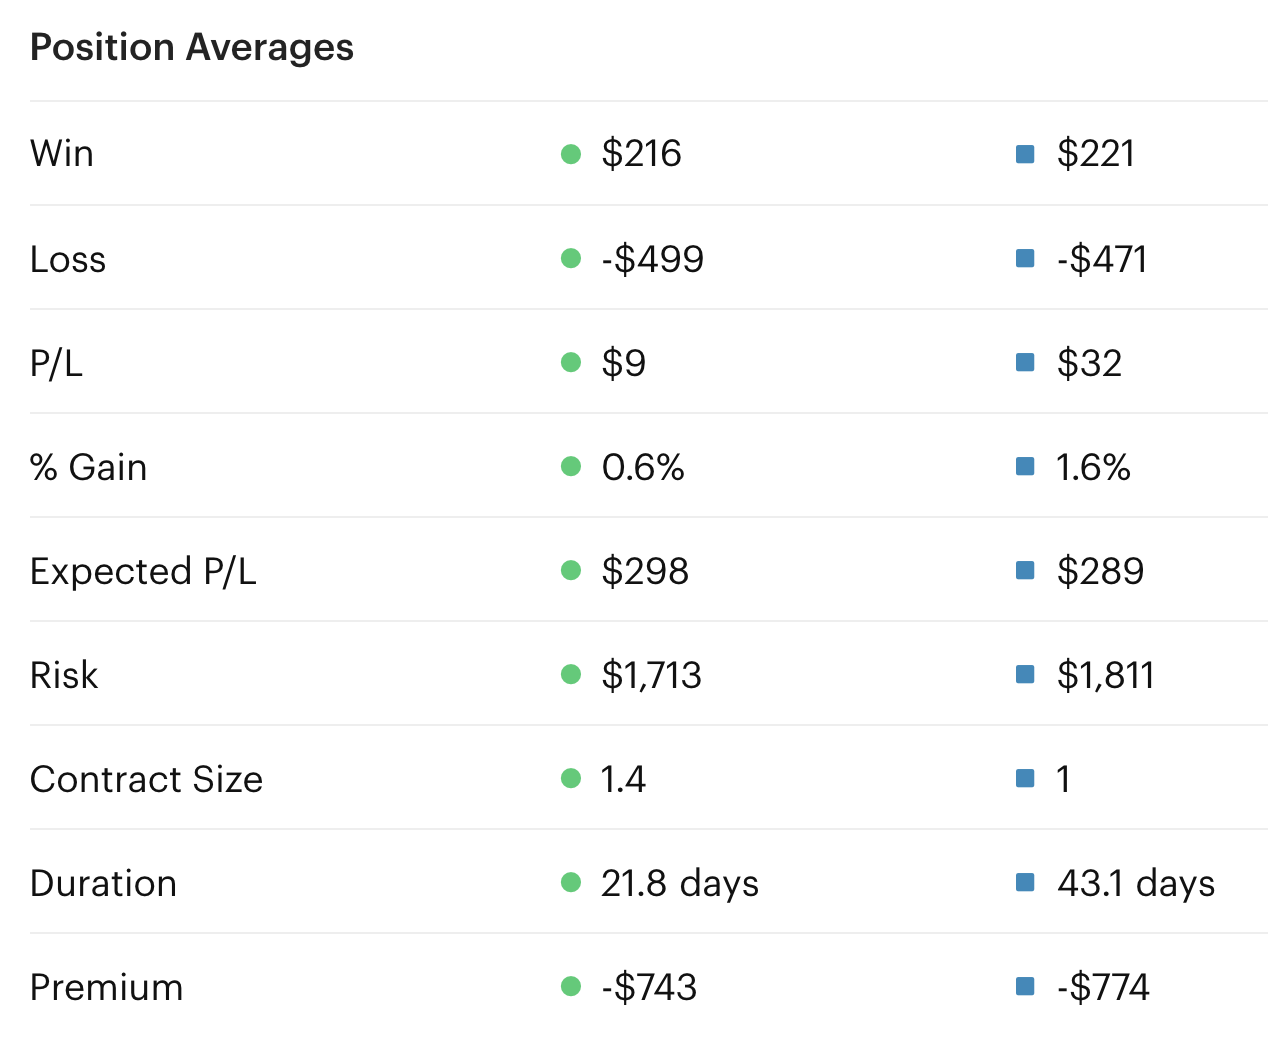Click the 43.1 days duration value
Image resolution: width=1268 pixels, height=1054 pixels.
point(1135,883)
